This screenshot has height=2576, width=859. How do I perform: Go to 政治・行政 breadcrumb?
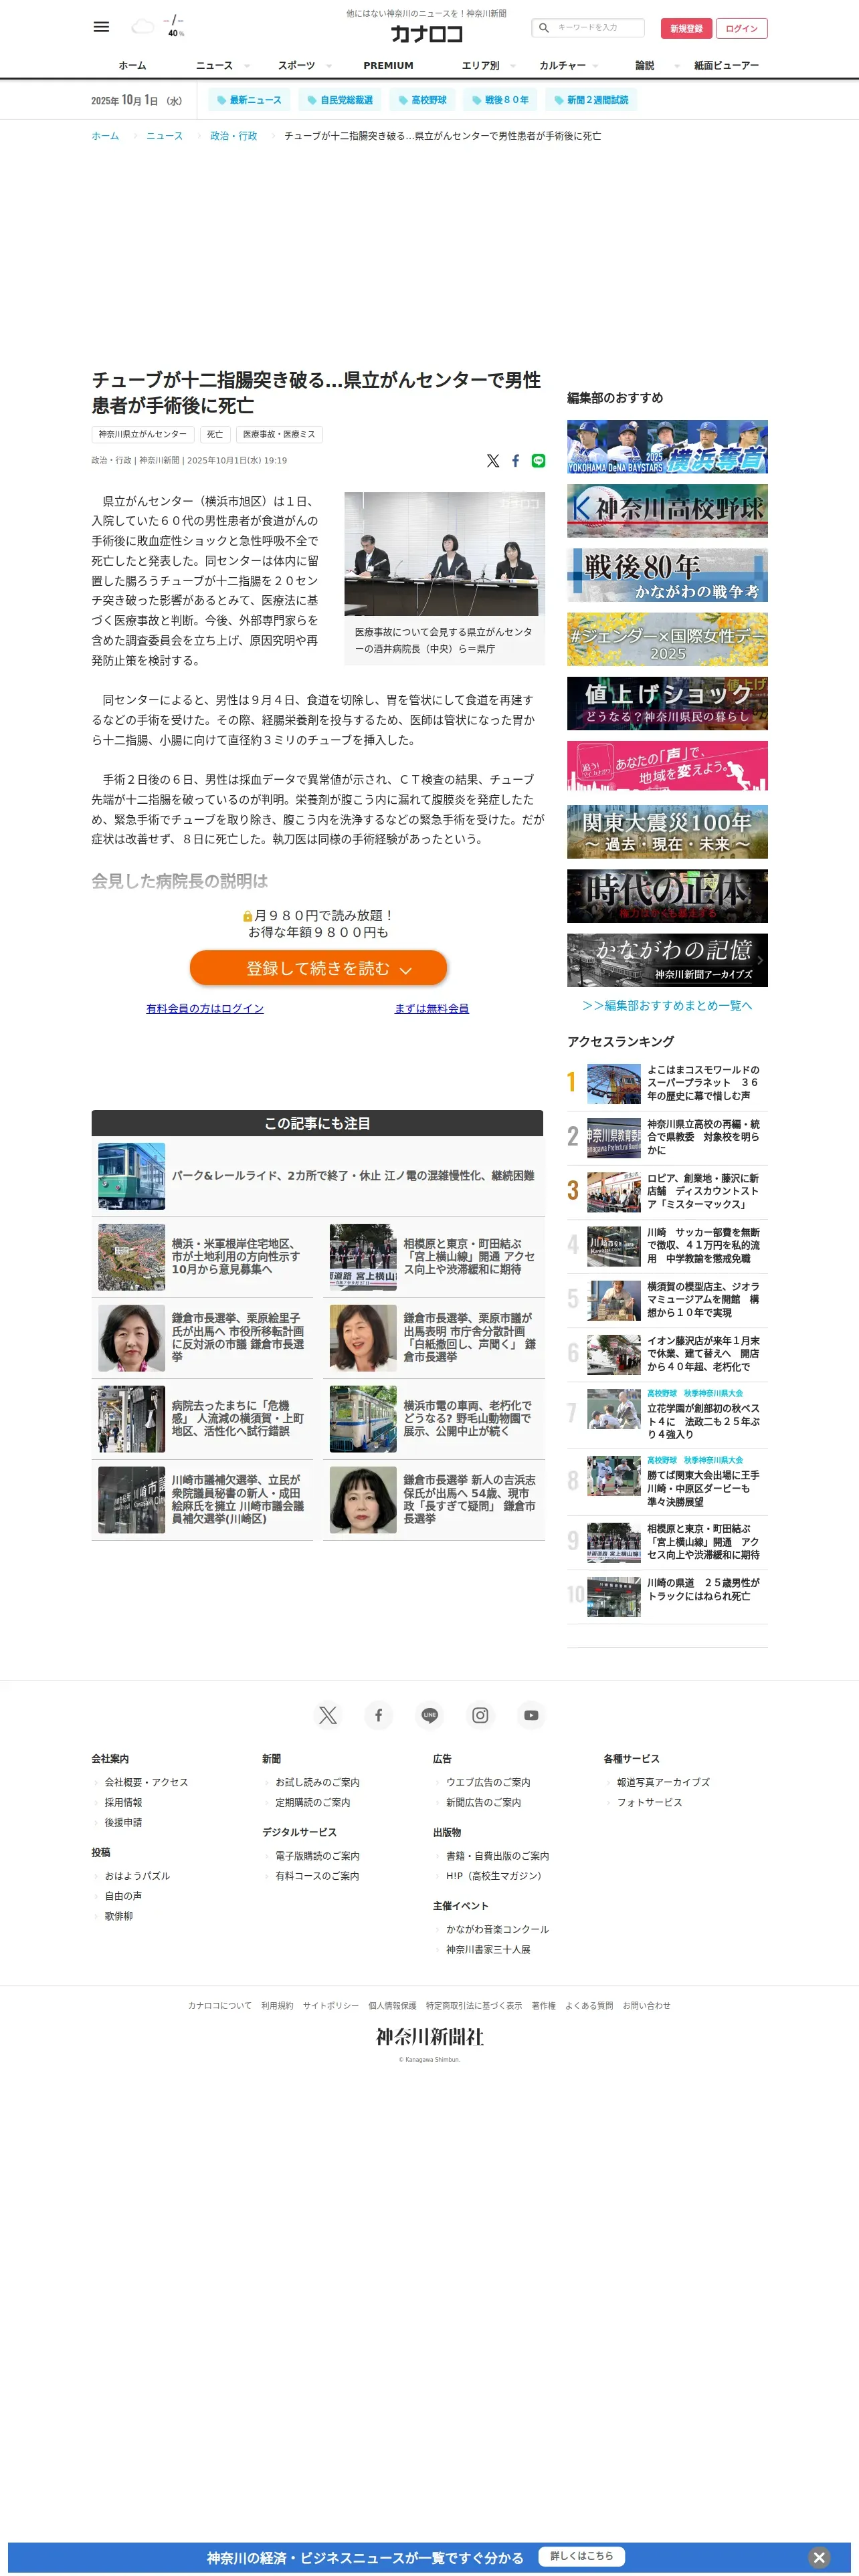click(x=233, y=136)
